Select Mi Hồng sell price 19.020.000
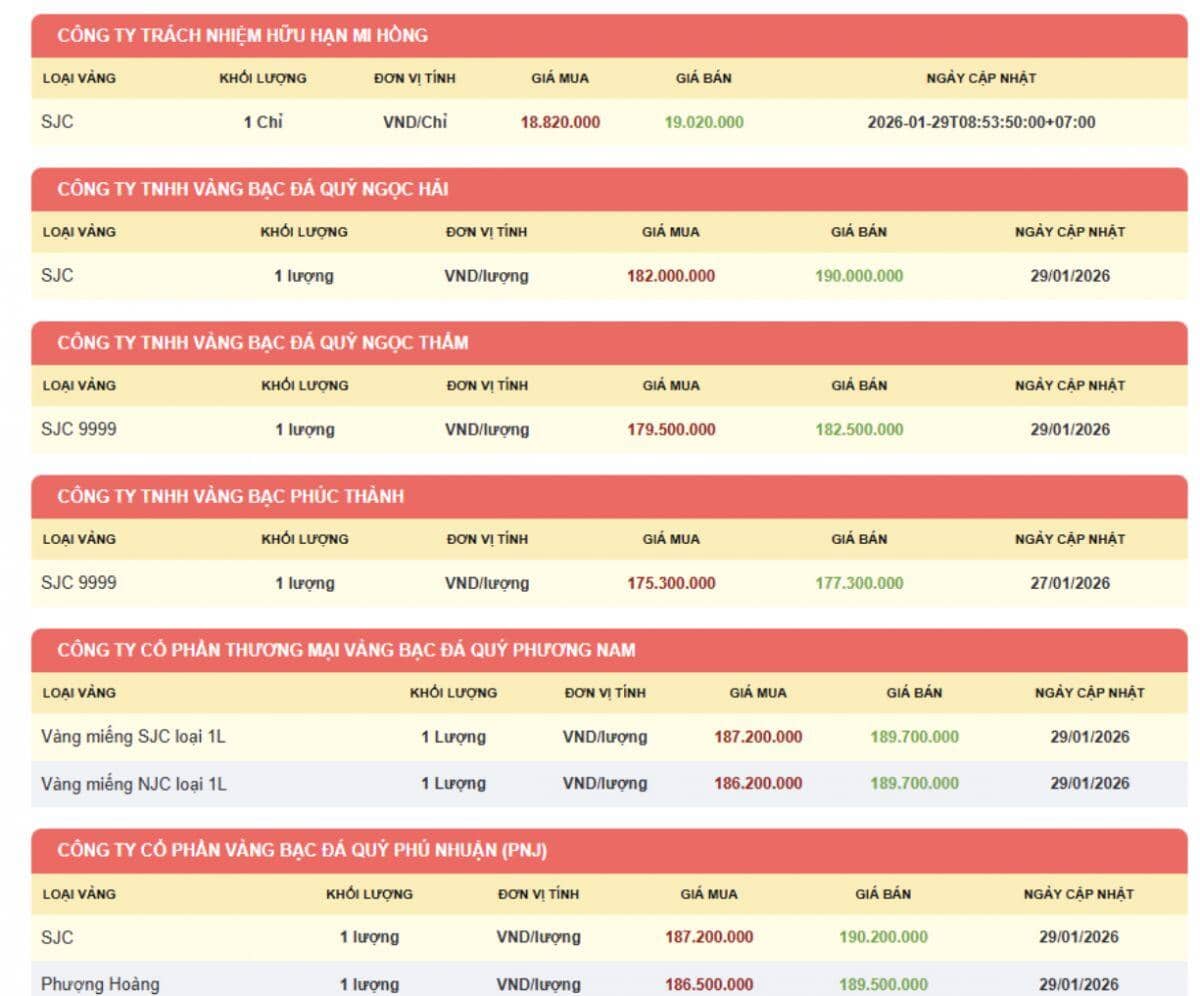This screenshot has height=996, width=1200. click(704, 122)
